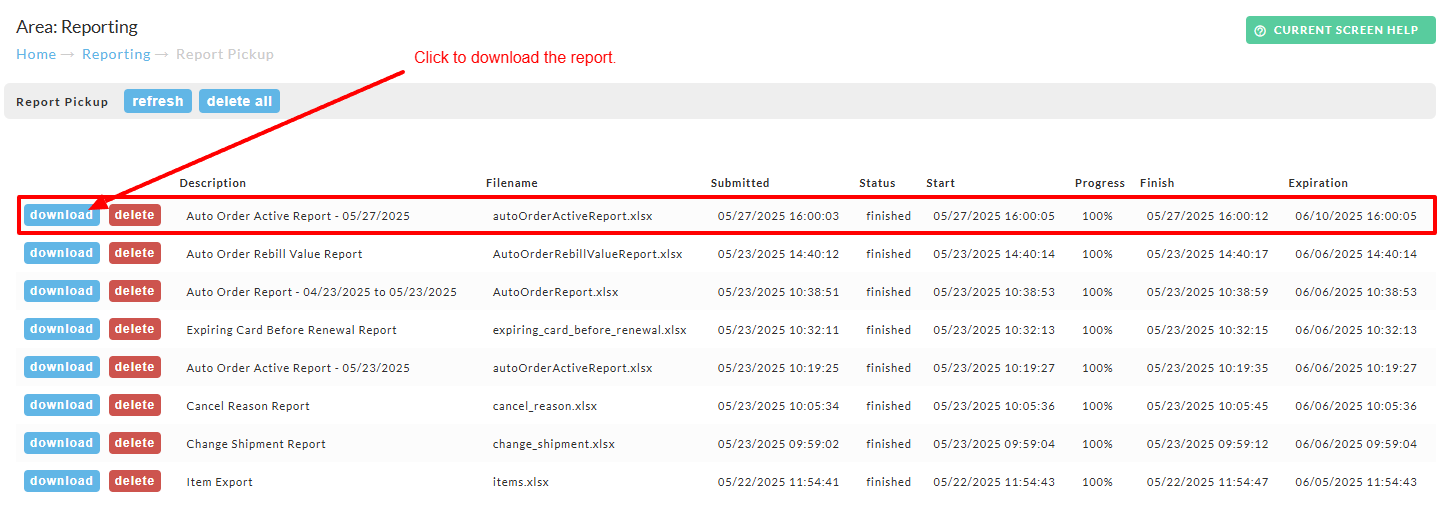
Task: Click description Item Export
Action: pyautogui.click(x=219, y=482)
